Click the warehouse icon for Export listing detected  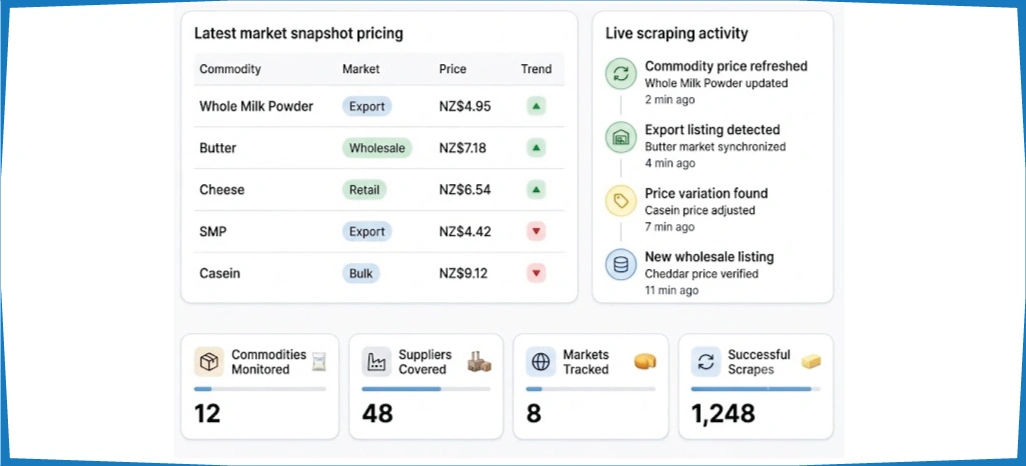click(x=620, y=137)
